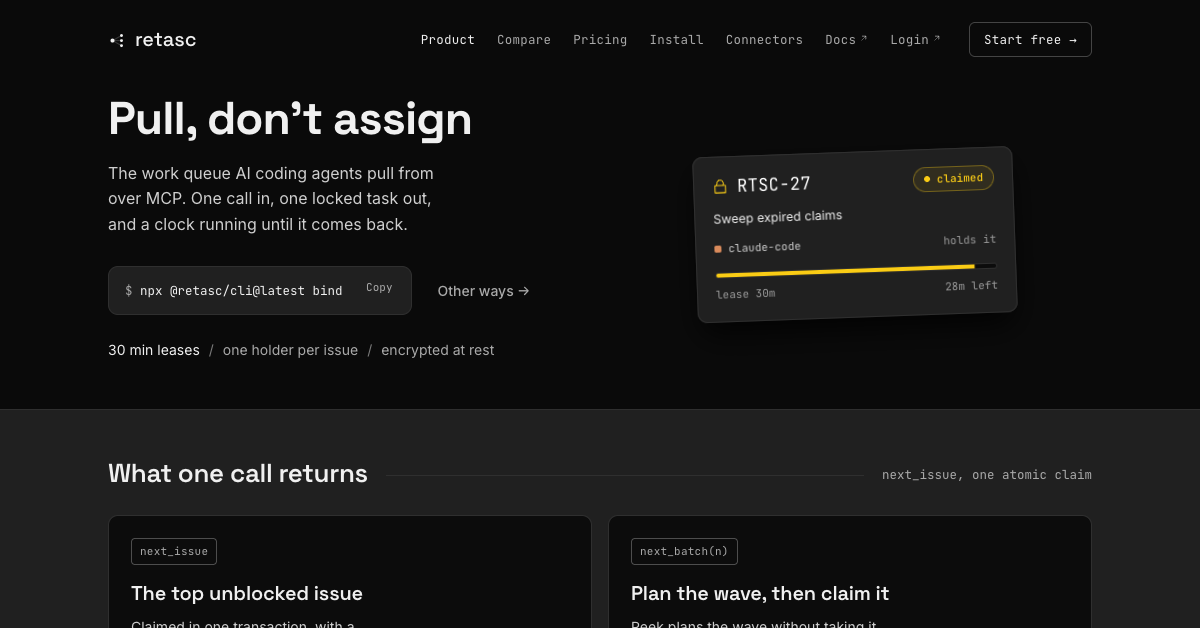Click 'encrypted at rest' text
Viewport: 1200px width, 628px height.
[437, 350]
